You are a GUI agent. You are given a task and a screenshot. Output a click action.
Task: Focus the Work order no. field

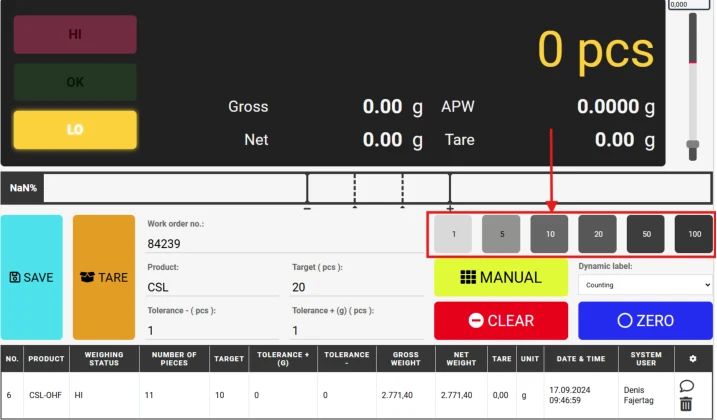coord(285,243)
